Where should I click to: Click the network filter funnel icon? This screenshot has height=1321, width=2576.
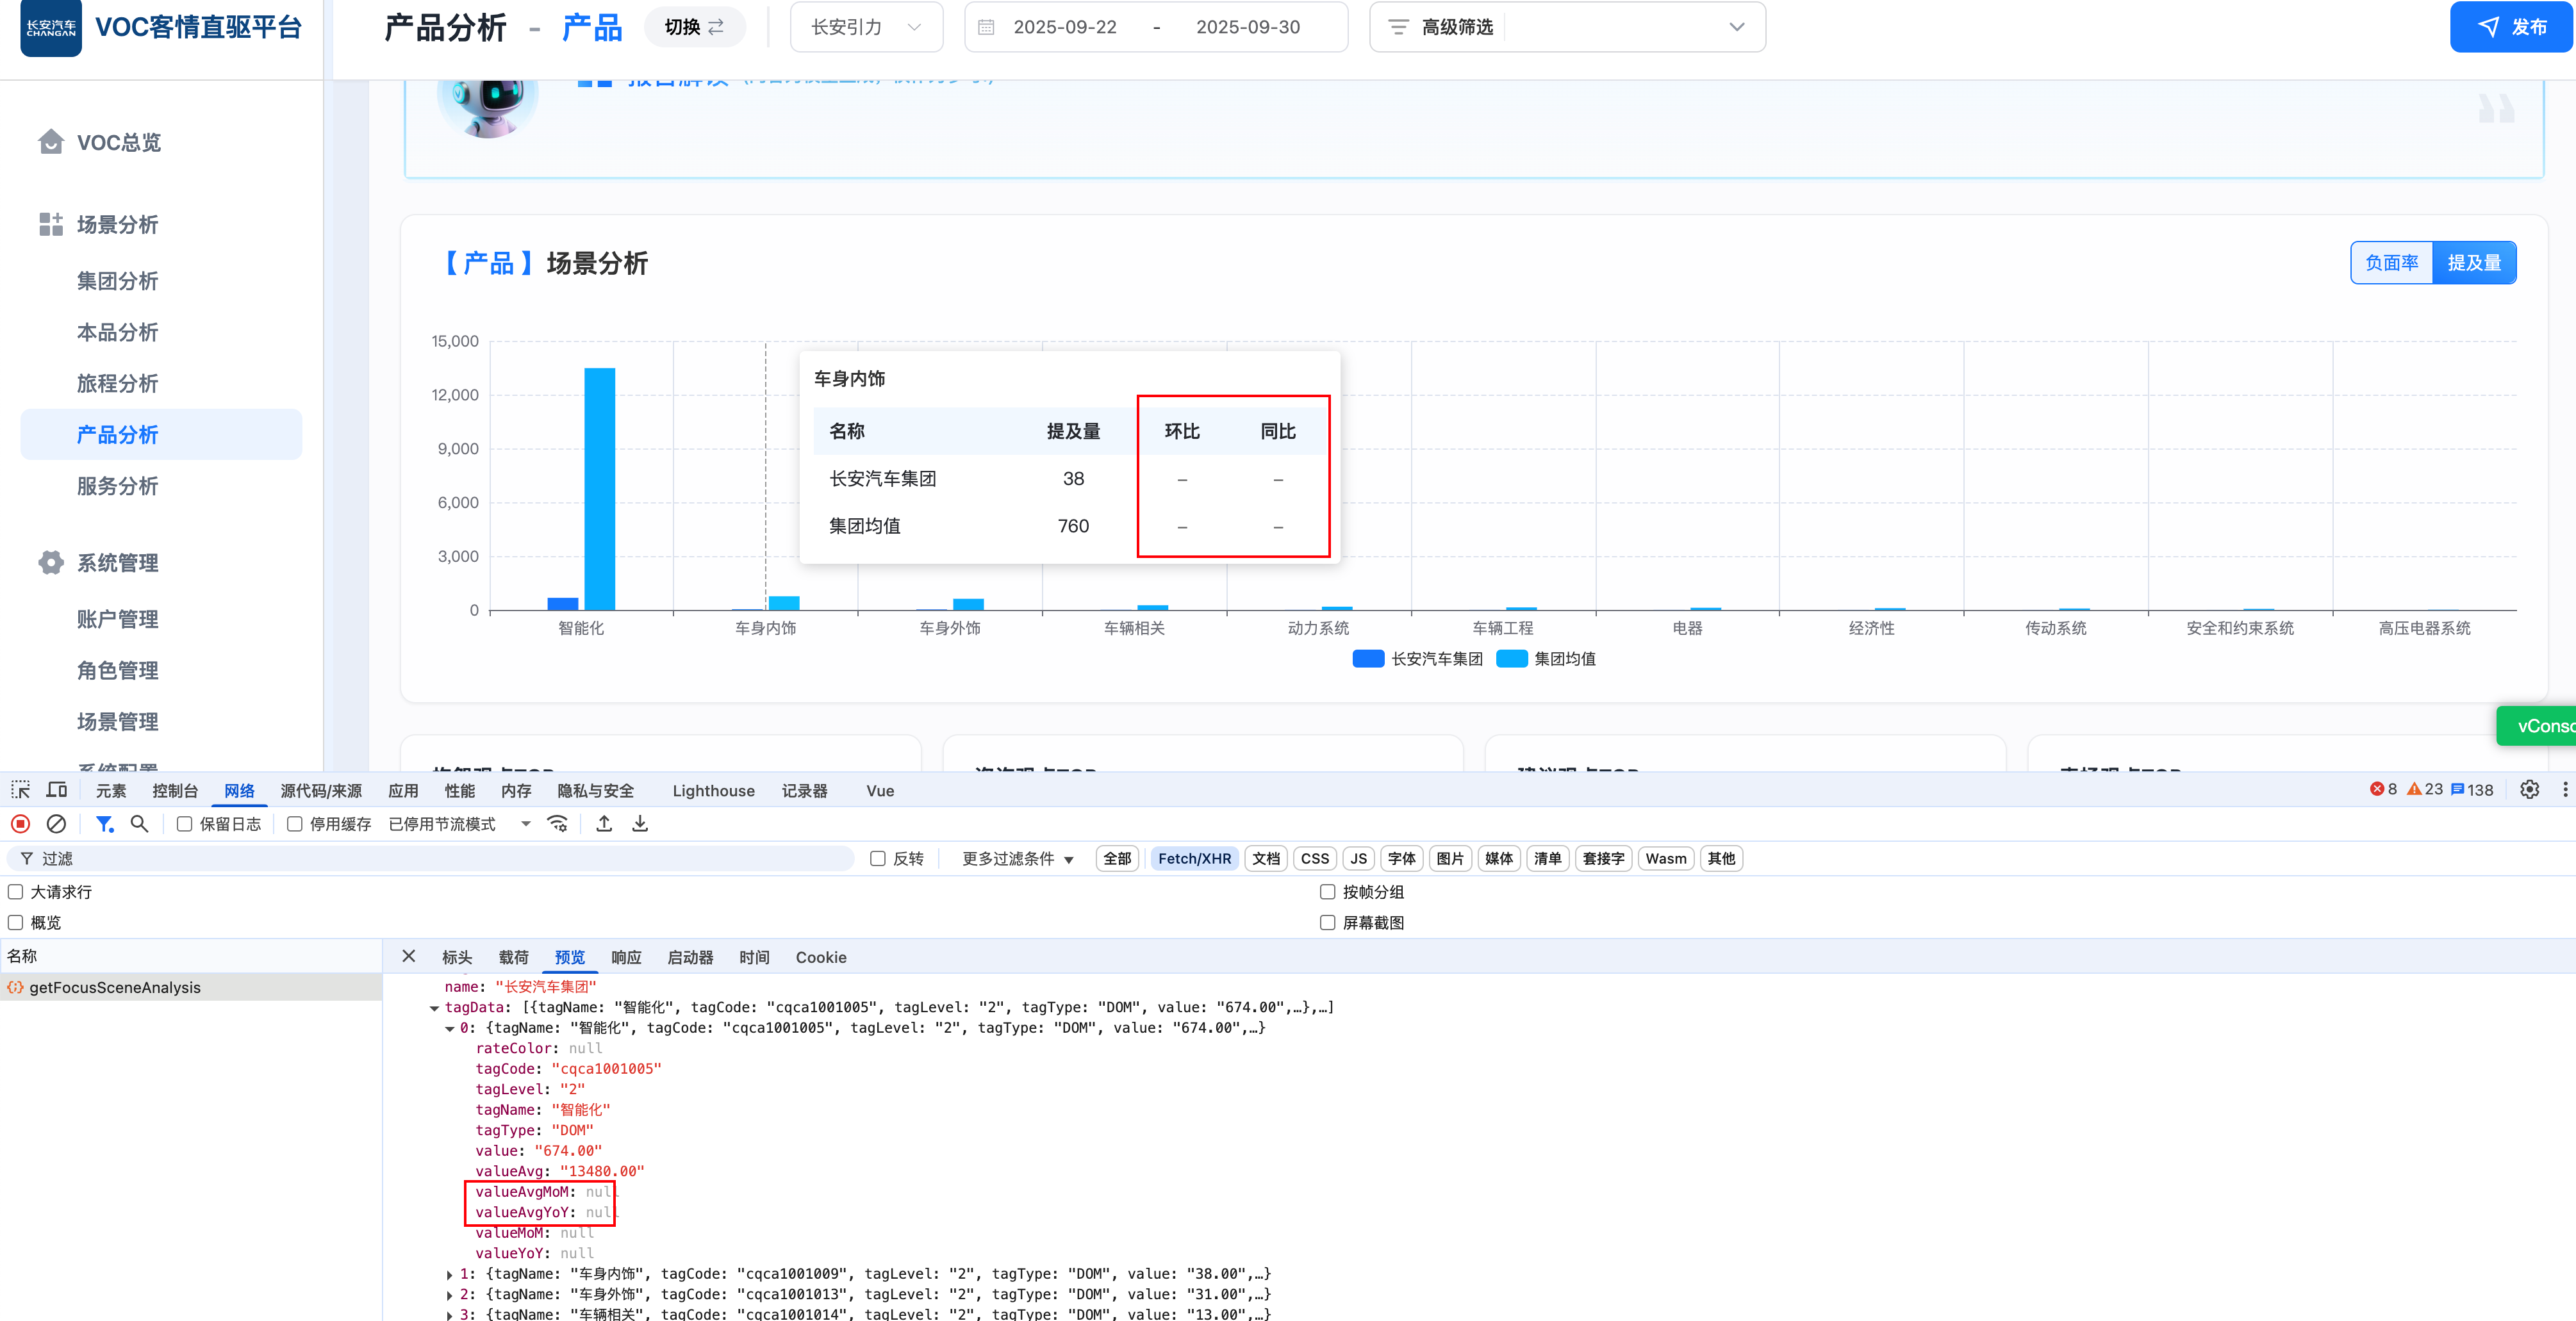pos(103,824)
